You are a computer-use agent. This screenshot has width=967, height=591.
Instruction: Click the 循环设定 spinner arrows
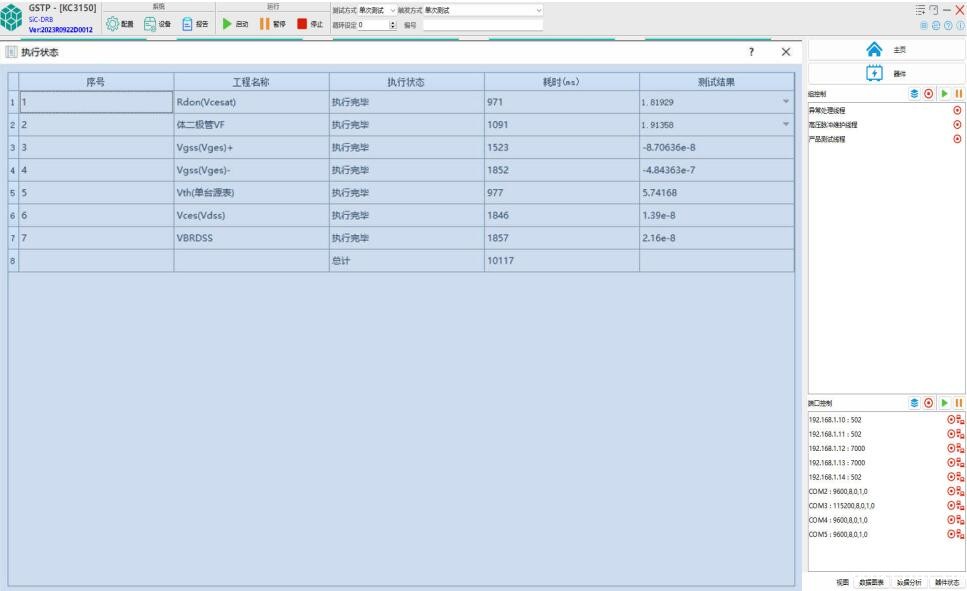392,25
